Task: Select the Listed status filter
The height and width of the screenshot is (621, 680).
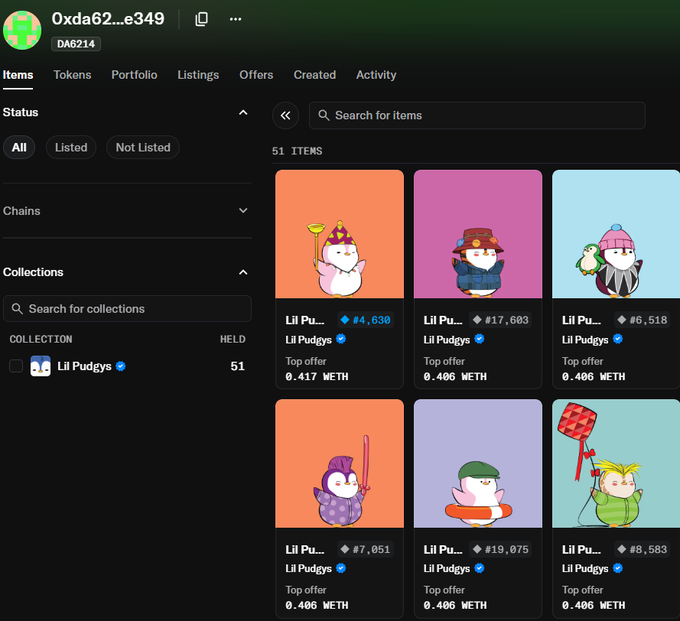Action: 71,147
